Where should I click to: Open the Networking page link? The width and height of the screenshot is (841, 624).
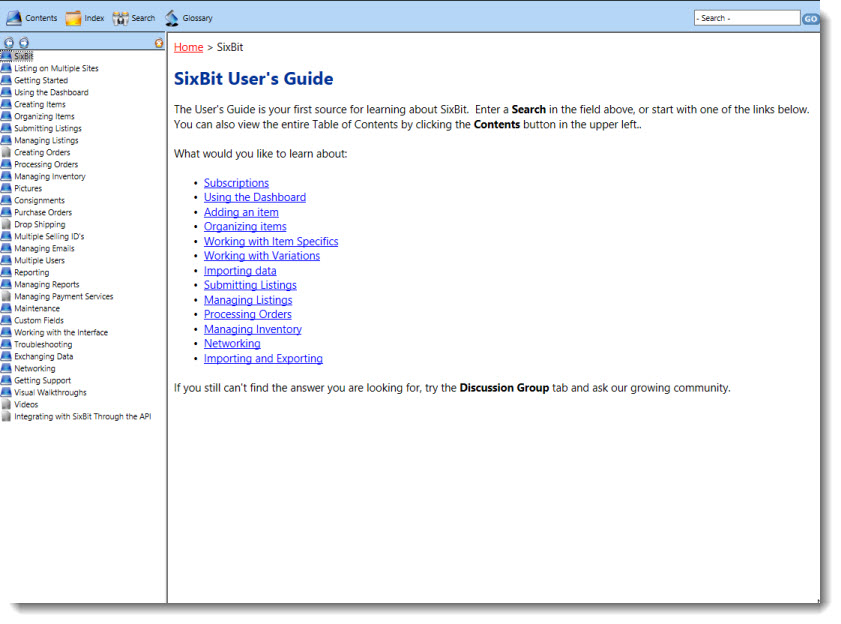point(232,344)
